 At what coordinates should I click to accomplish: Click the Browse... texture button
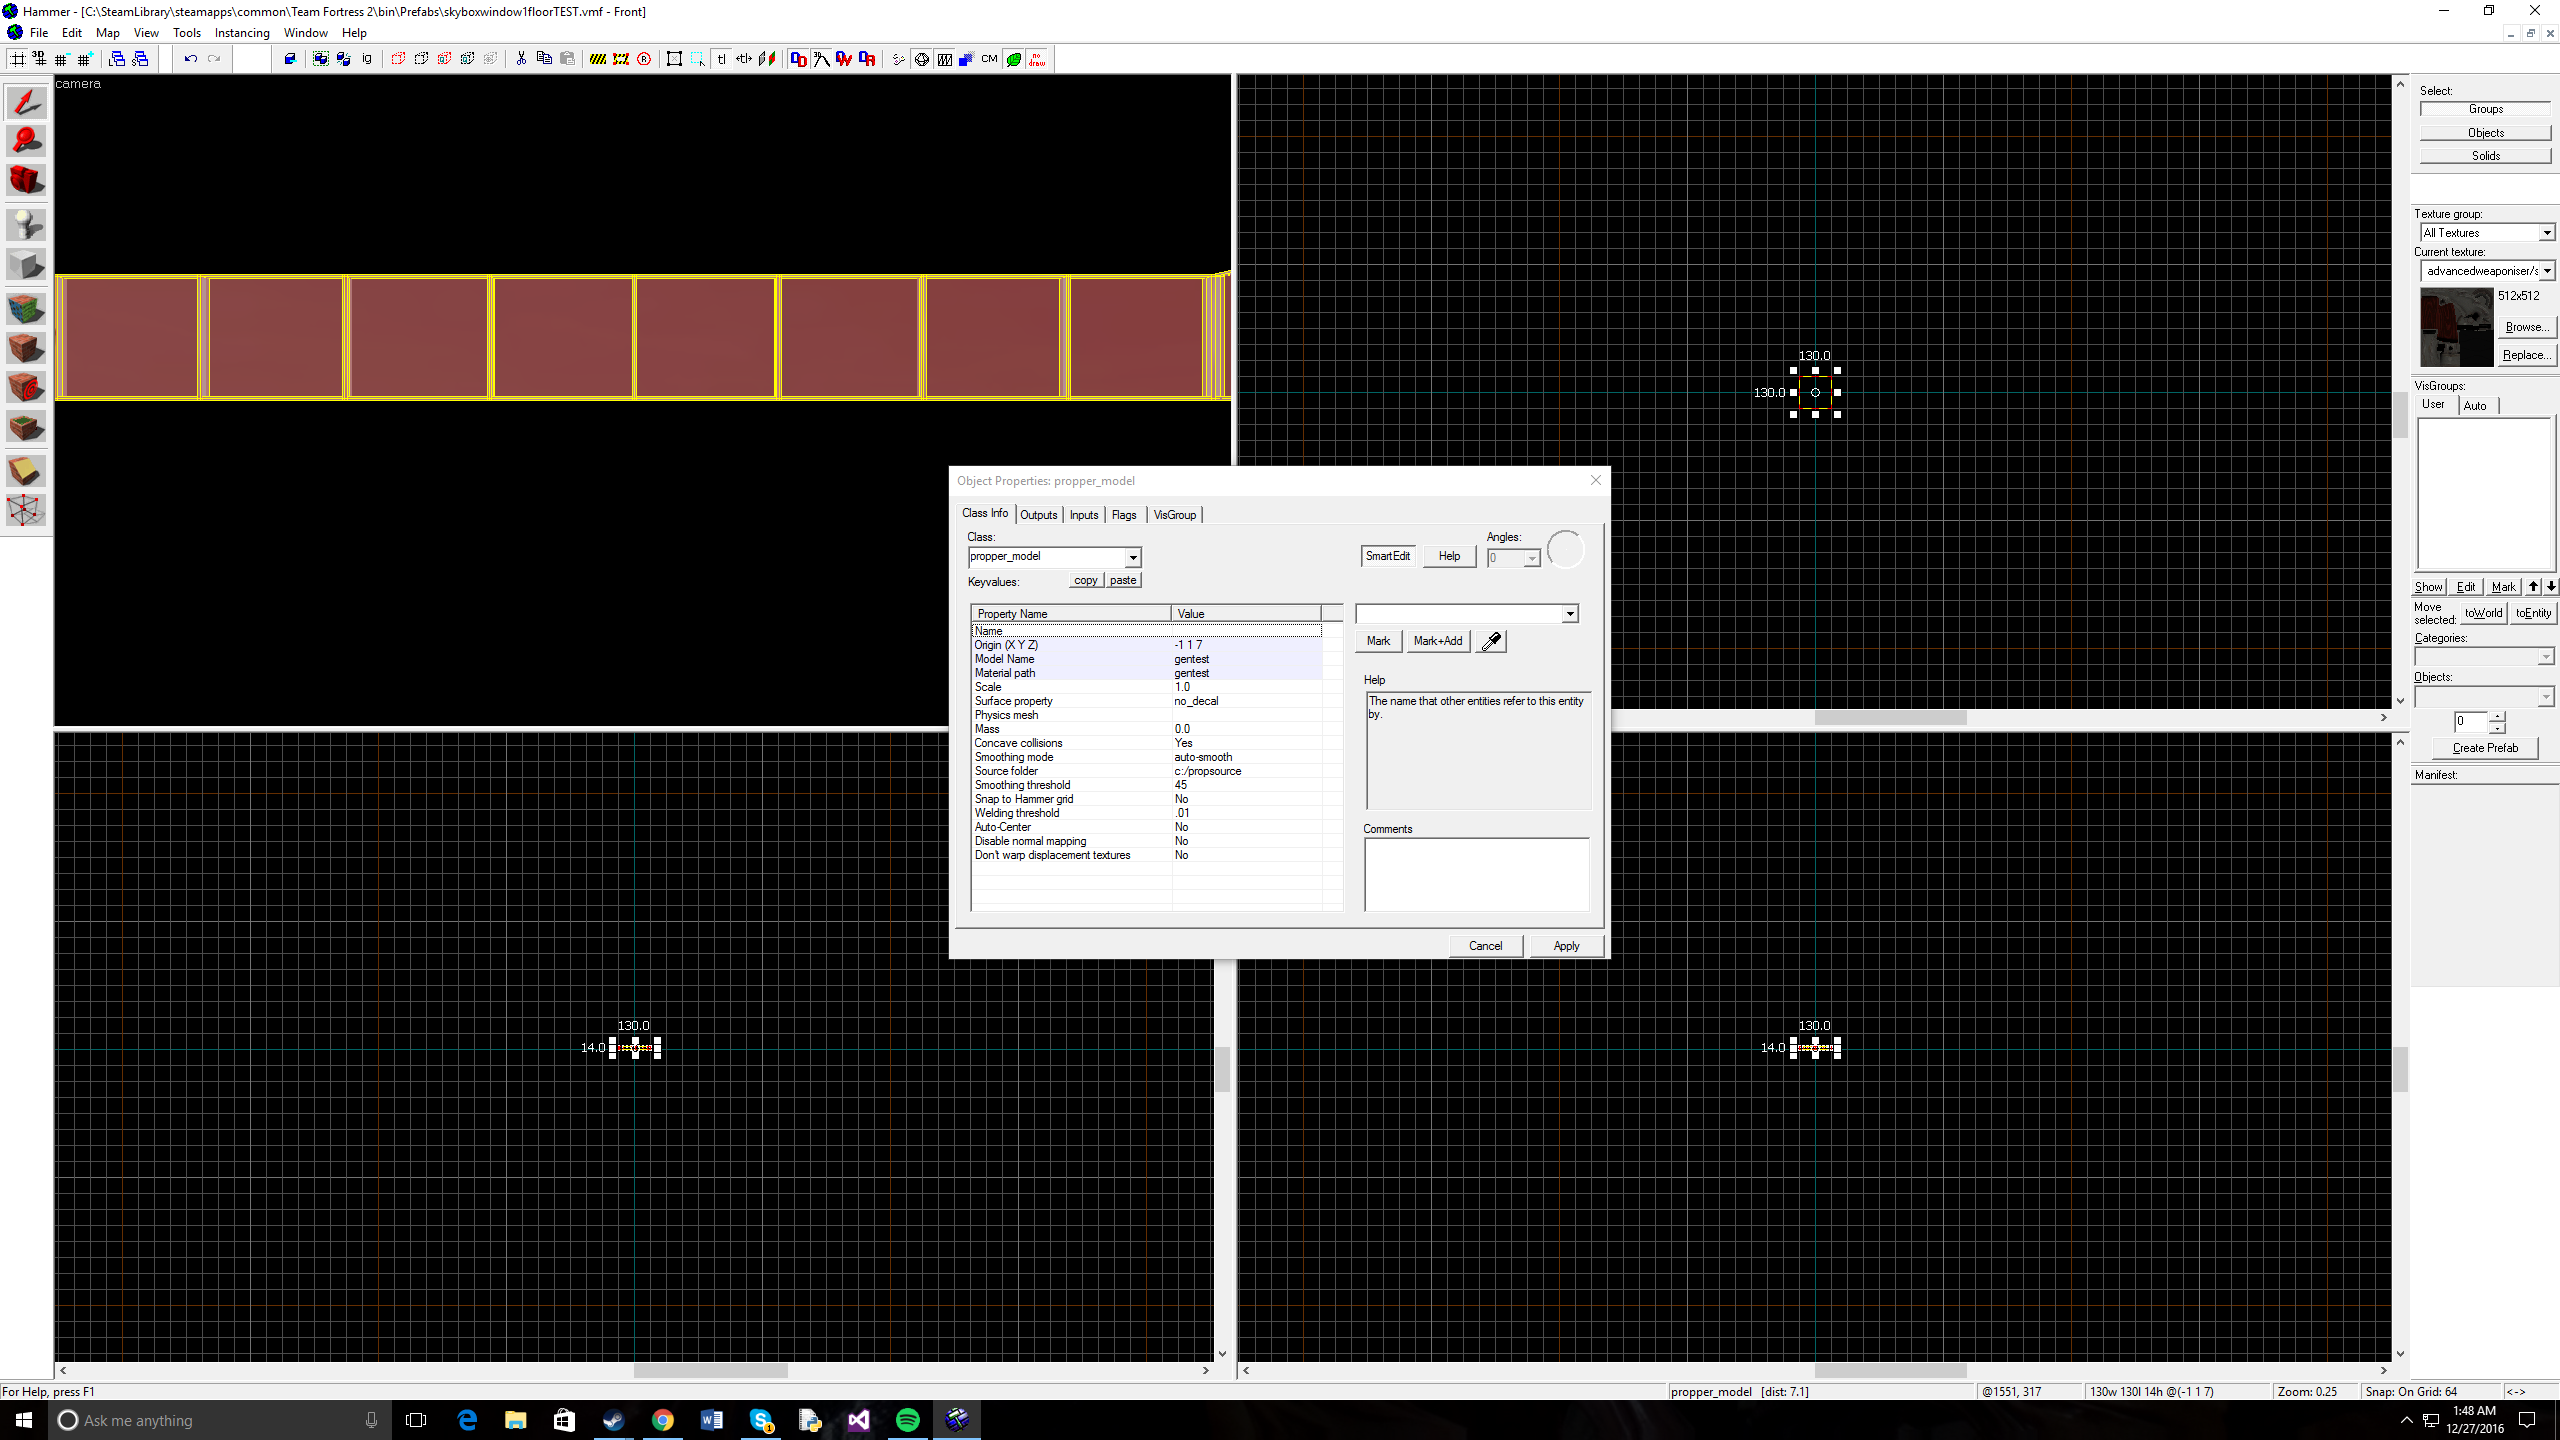coord(2526,327)
